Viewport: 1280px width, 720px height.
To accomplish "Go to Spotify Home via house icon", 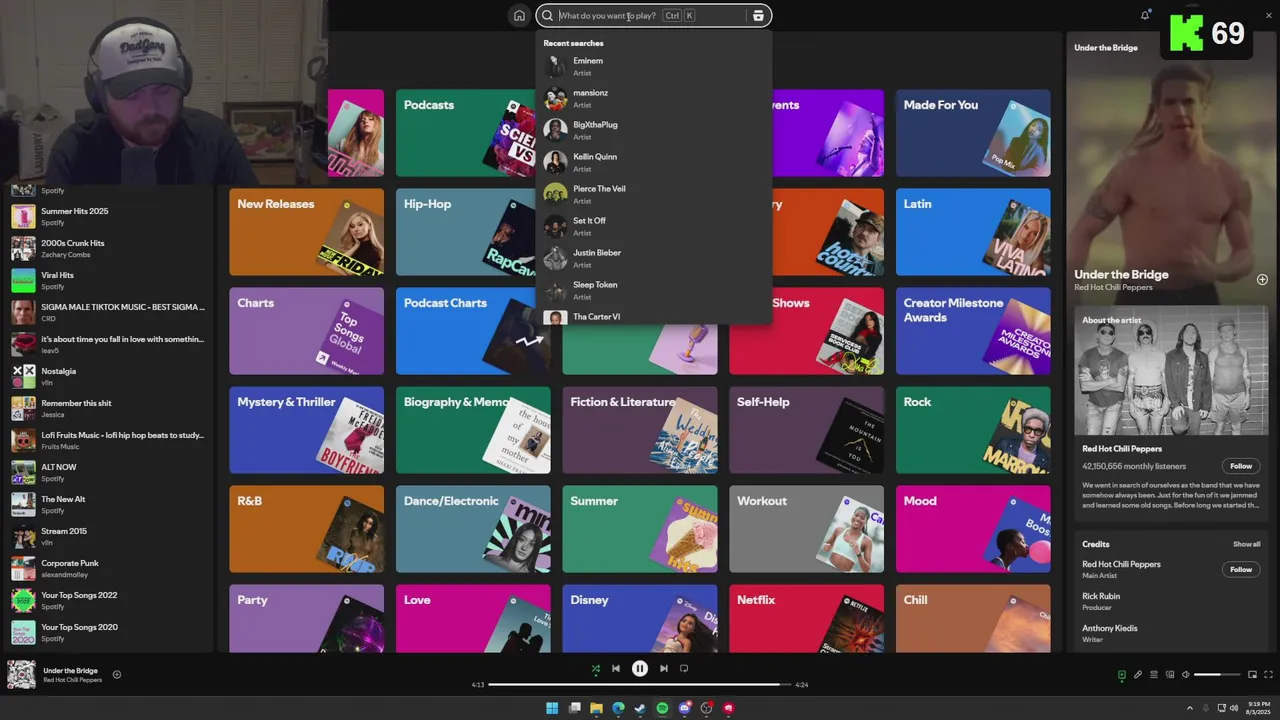I will pyautogui.click(x=519, y=15).
